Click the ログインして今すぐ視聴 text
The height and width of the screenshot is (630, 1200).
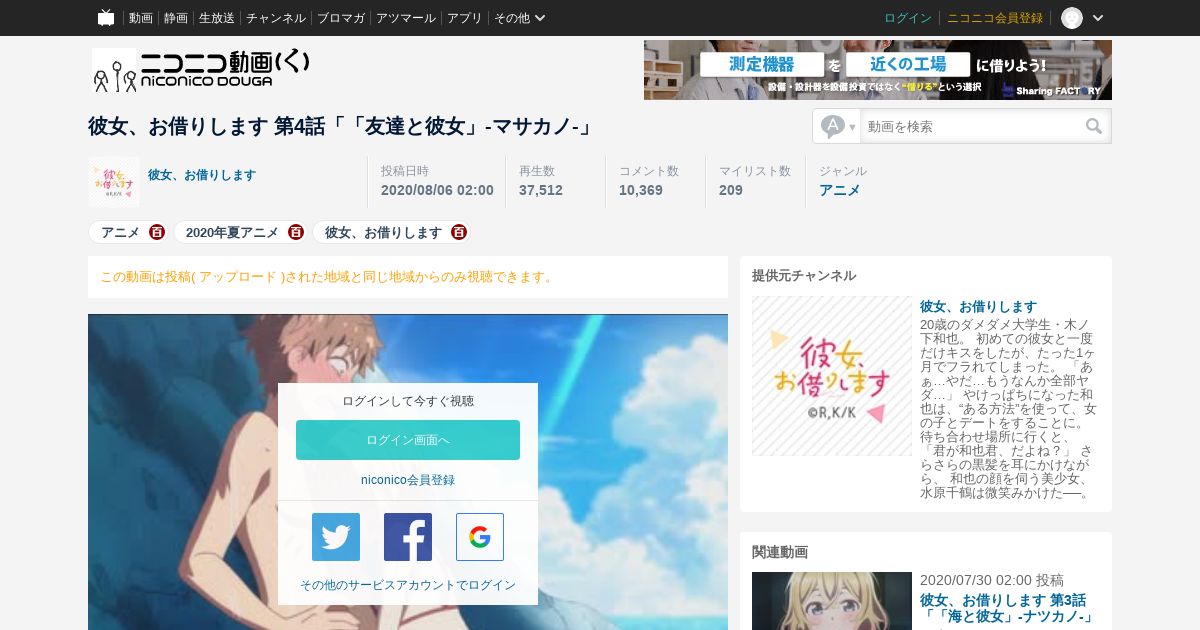[408, 401]
